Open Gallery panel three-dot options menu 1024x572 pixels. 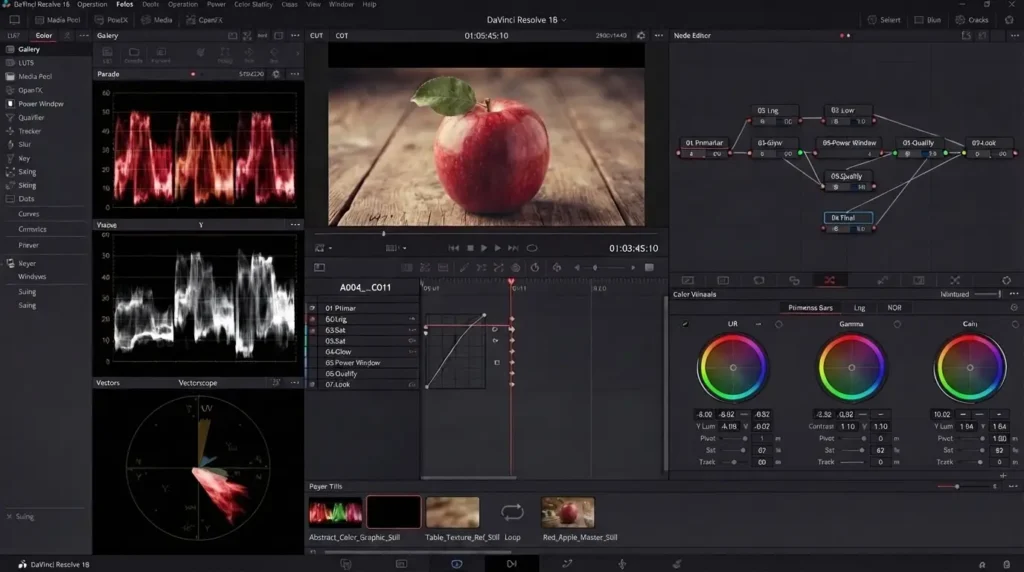click(295, 35)
